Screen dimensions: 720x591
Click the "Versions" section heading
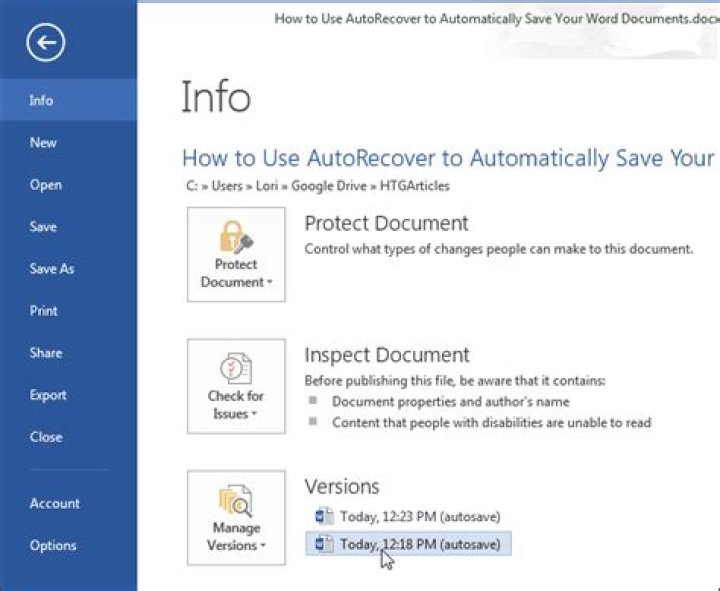click(x=342, y=486)
